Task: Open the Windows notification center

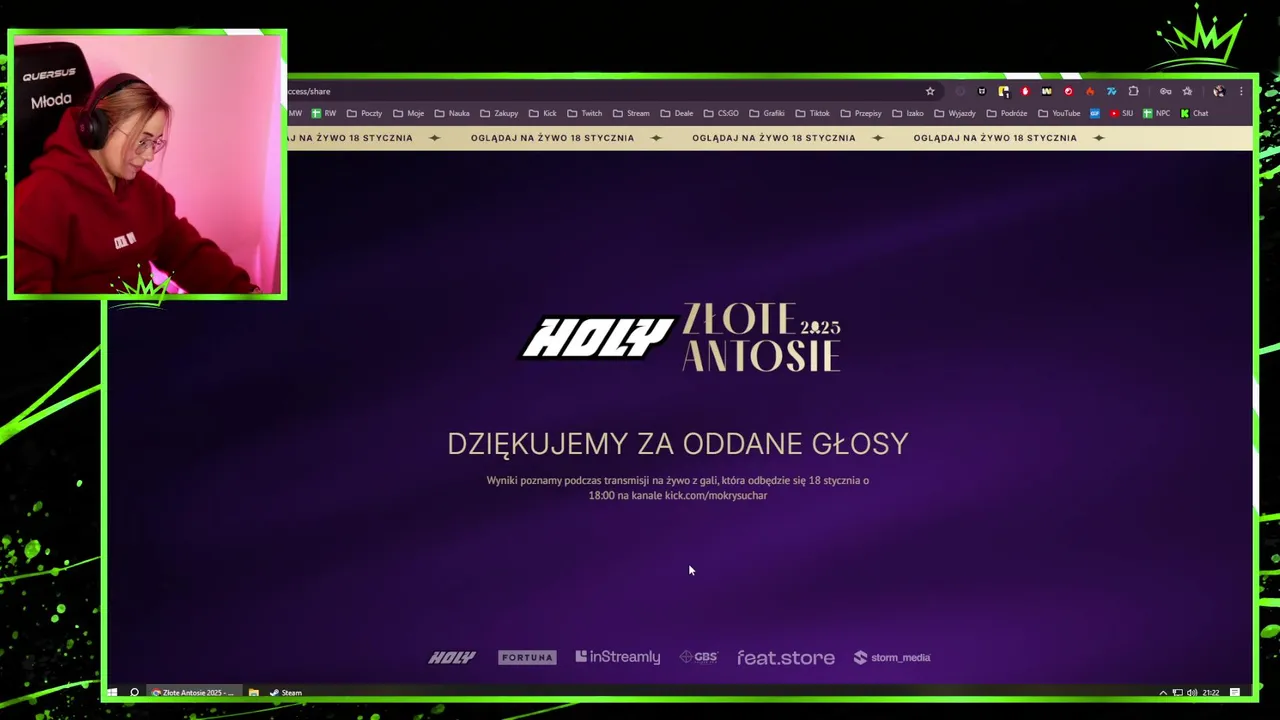Action: [x=1235, y=692]
